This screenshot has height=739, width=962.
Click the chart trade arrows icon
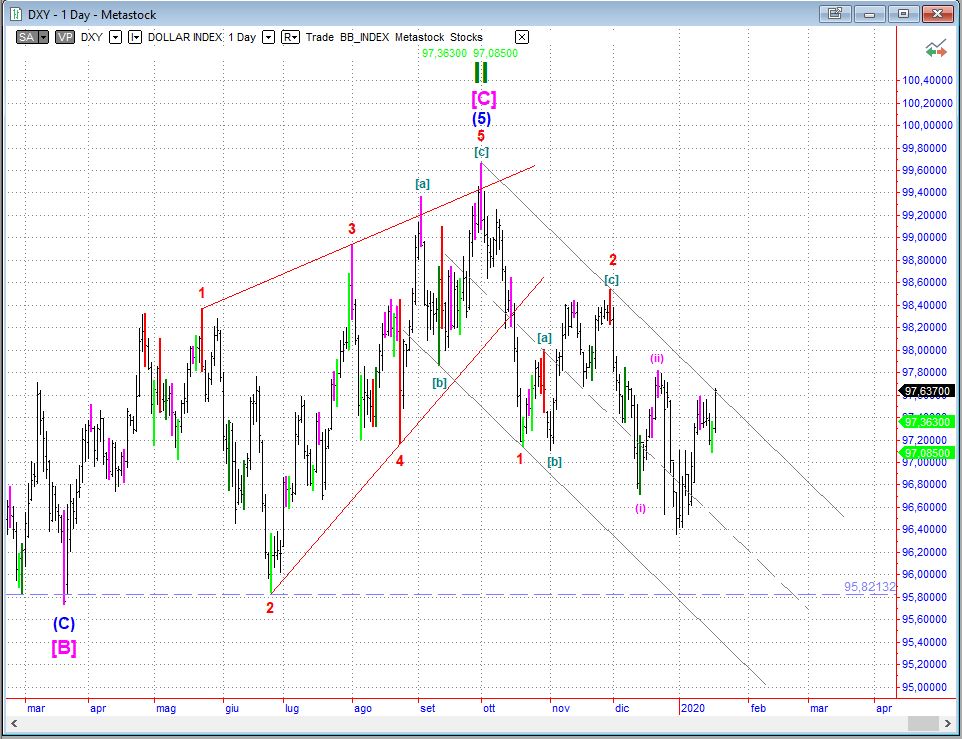[936, 48]
